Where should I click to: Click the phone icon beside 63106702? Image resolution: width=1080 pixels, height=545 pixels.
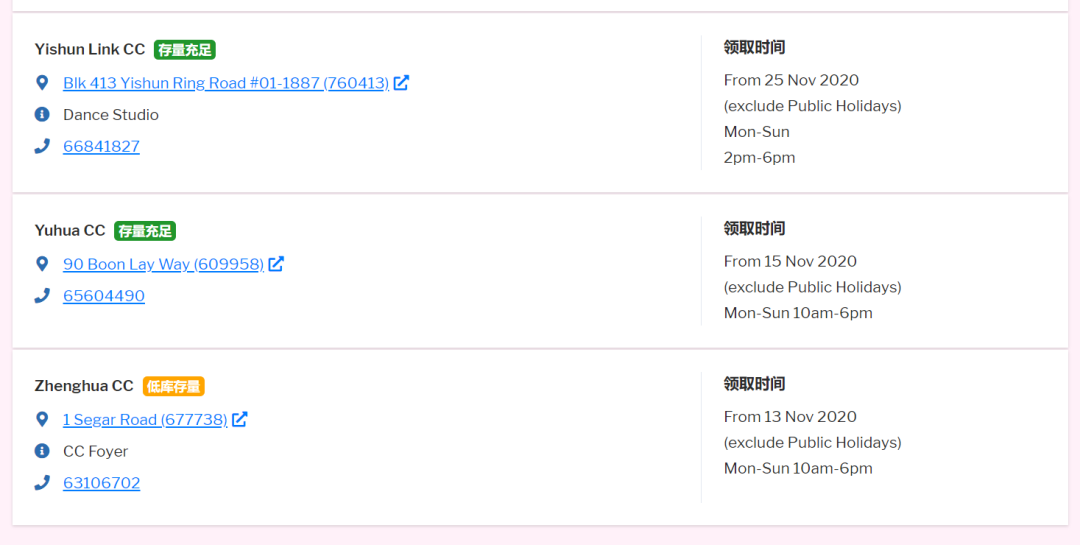[x=42, y=482]
